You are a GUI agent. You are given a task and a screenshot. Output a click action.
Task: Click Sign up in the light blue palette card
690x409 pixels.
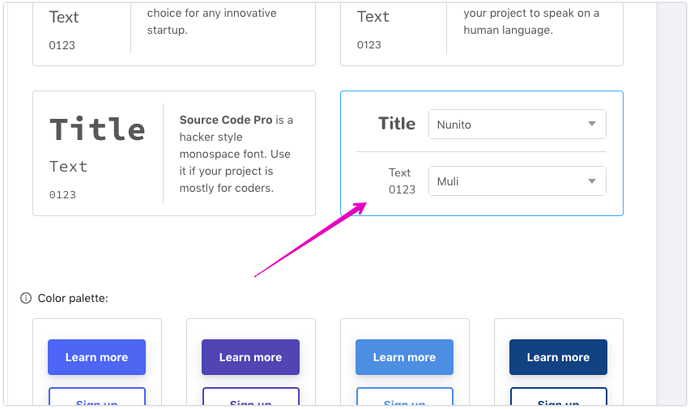[x=404, y=400]
